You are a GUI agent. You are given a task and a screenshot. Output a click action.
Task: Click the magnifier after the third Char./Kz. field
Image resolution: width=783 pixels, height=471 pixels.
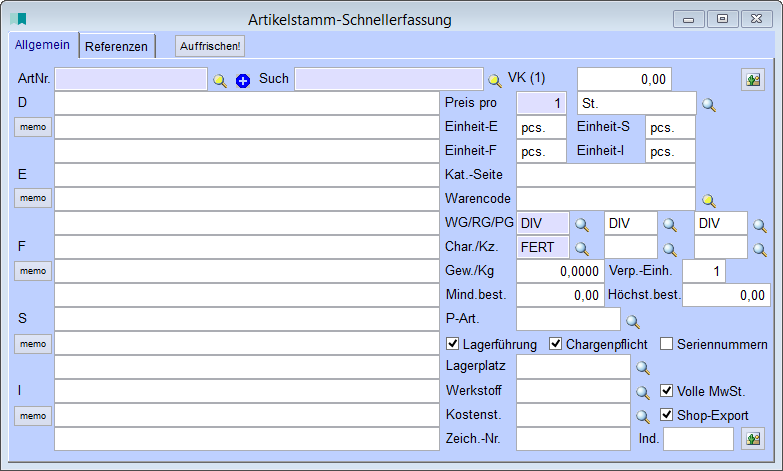760,249
